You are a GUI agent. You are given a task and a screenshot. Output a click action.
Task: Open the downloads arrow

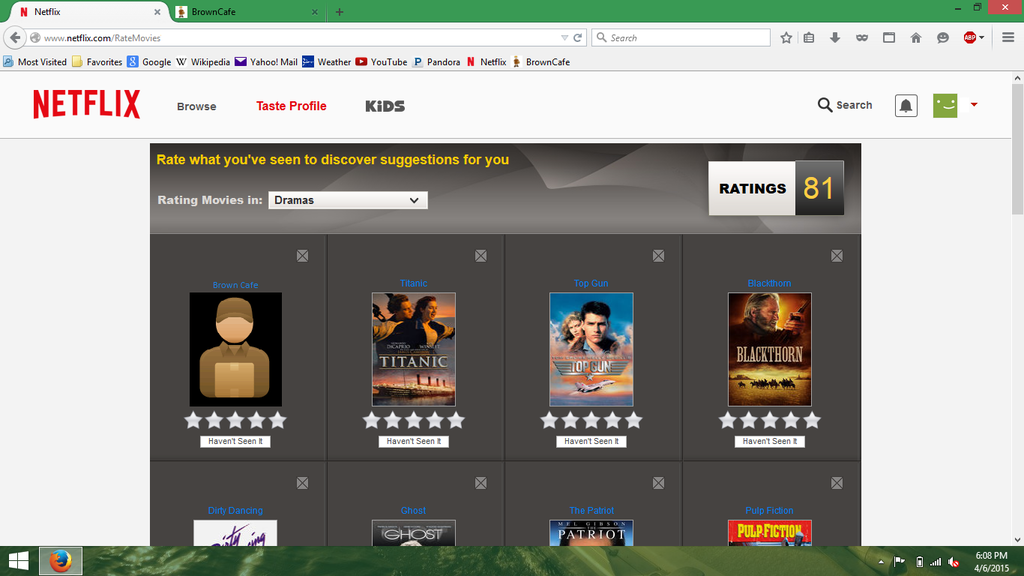(835, 38)
